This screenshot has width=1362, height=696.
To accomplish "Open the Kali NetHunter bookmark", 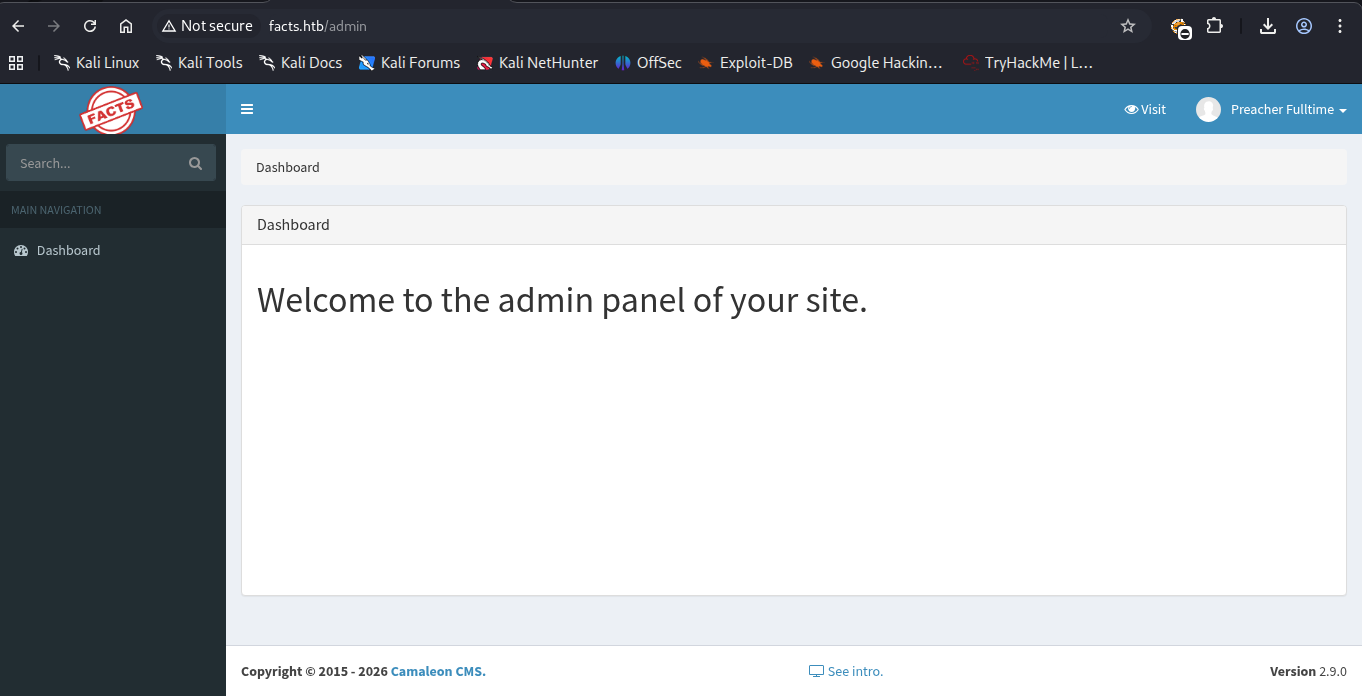I will (537, 63).
